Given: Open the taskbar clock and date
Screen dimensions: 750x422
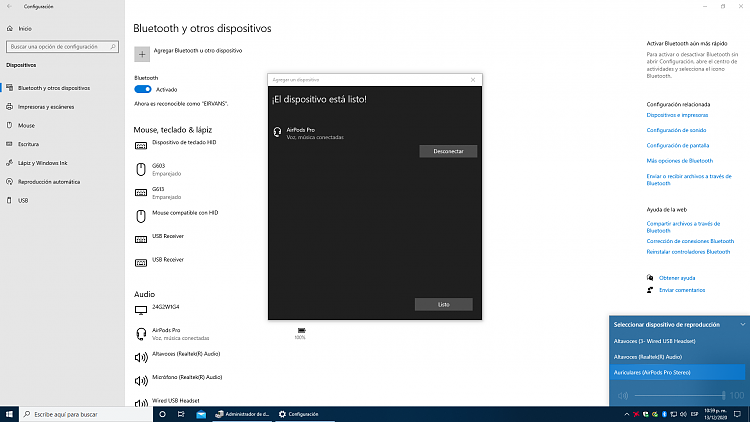Looking at the screenshot, I should (716, 414).
